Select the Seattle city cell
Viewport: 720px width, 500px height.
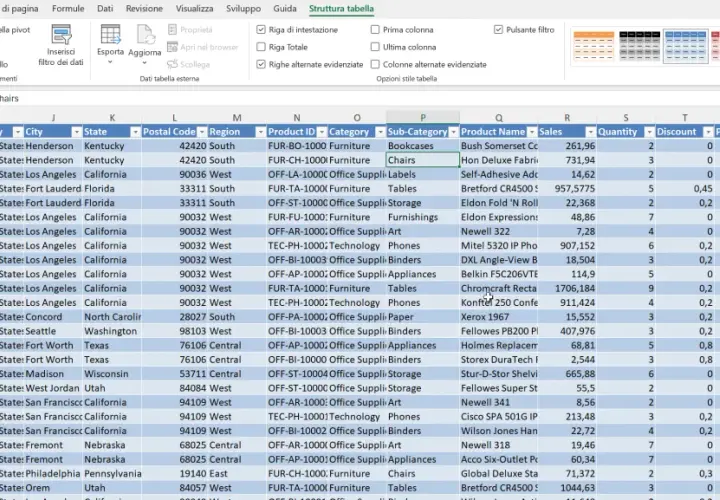[53, 331]
